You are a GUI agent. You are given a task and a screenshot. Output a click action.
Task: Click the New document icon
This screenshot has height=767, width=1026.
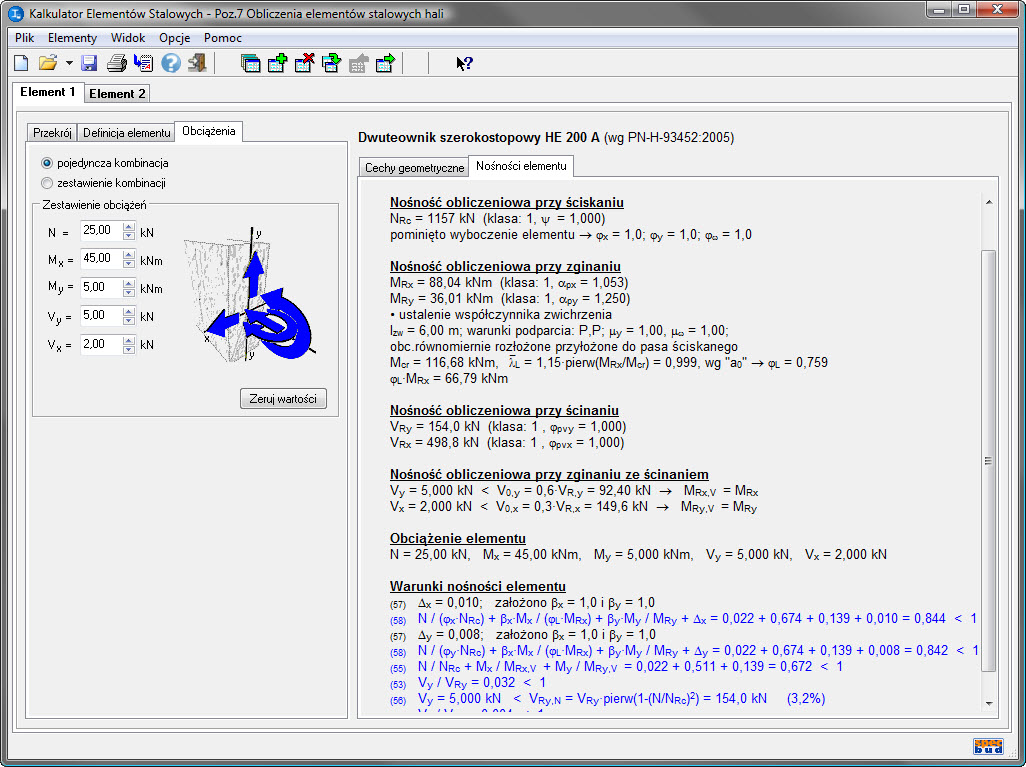coord(21,64)
